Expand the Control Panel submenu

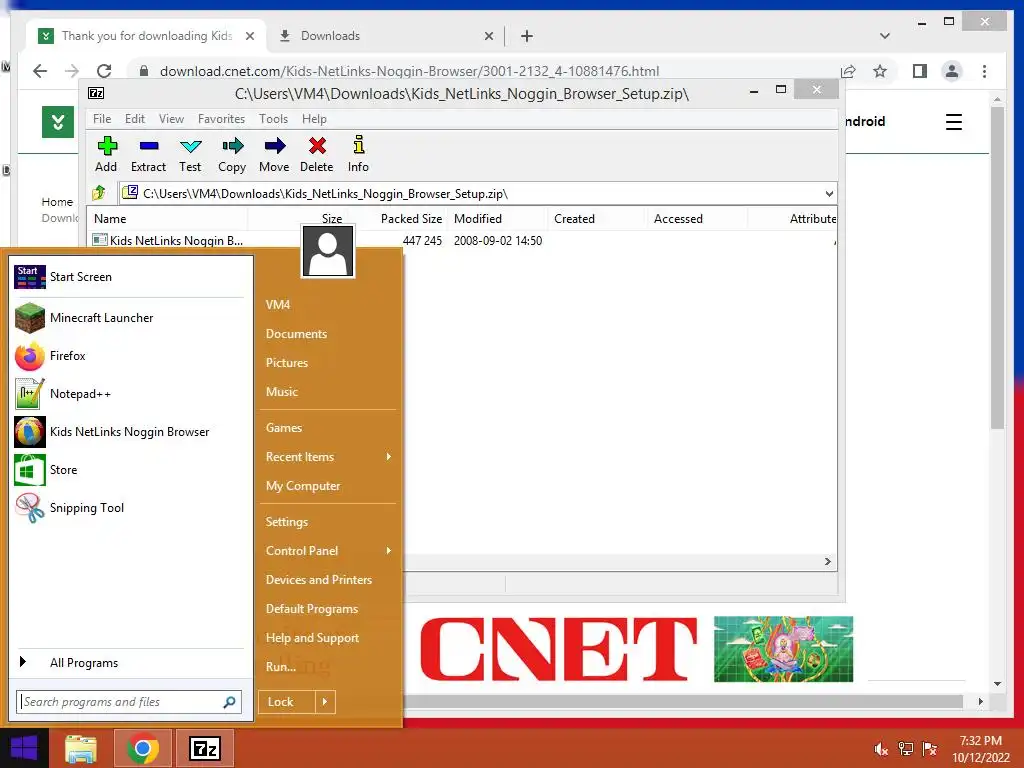click(x=389, y=551)
